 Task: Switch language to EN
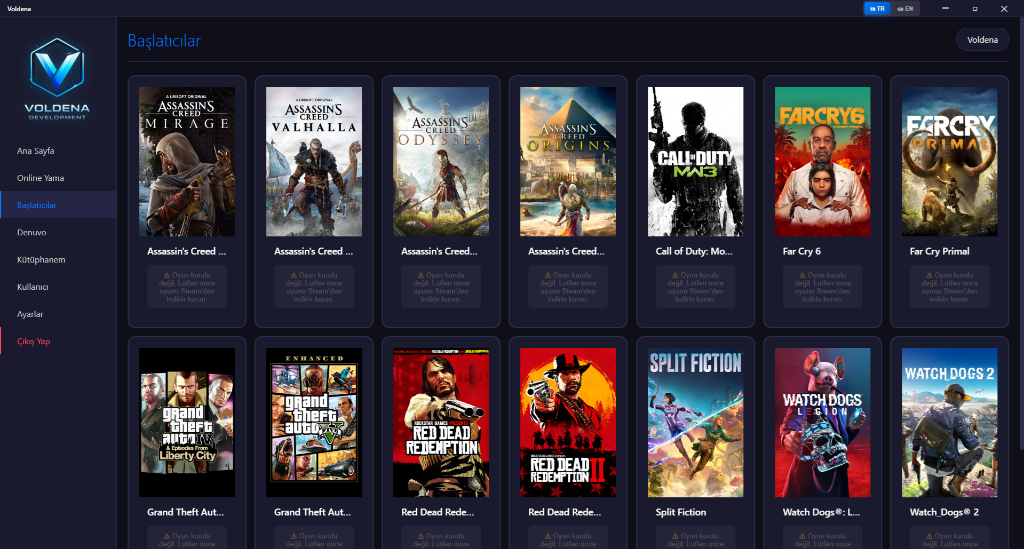click(904, 8)
